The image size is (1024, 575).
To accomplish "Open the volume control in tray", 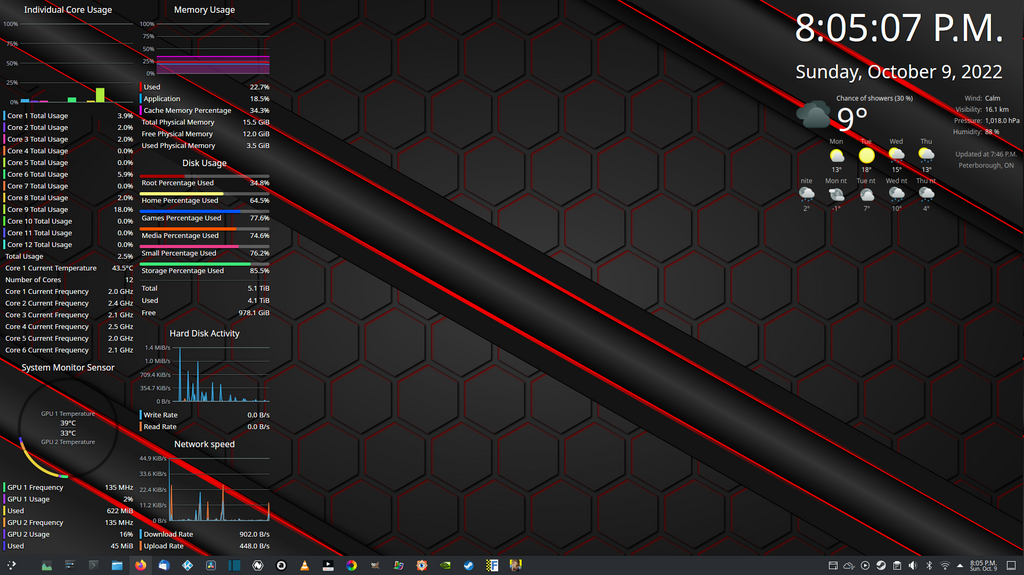I will tap(913, 565).
